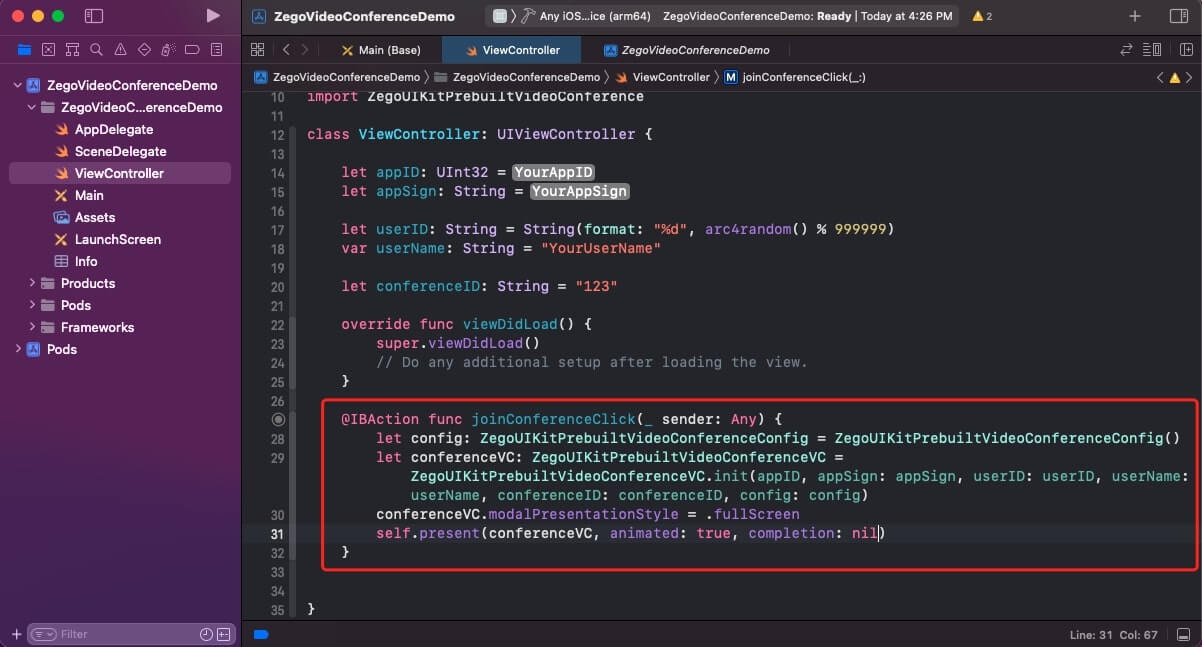Jump to the next issue
Image resolution: width=1202 pixels, height=647 pixels.
pos(1189,77)
